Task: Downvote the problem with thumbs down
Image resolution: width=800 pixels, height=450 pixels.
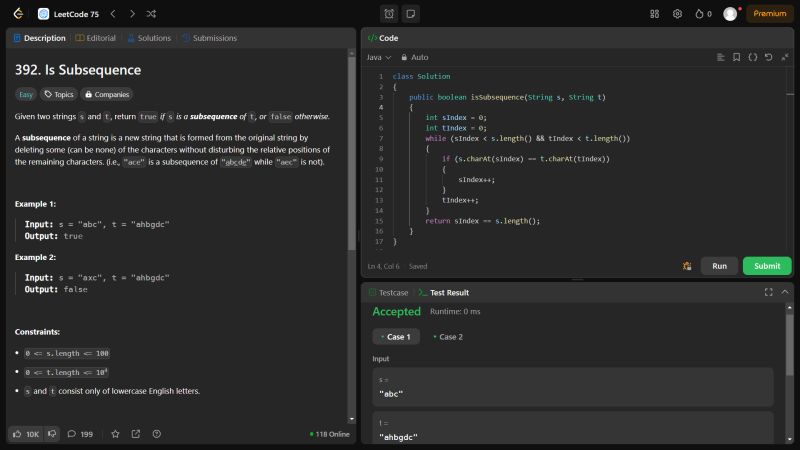Action: point(53,434)
